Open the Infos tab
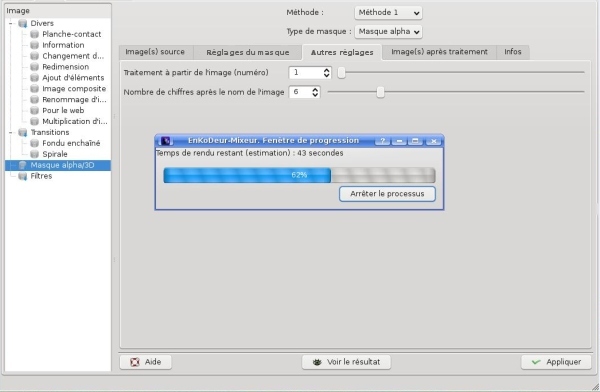Viewport: 600px width, 392px height. (x=513, y=52)
